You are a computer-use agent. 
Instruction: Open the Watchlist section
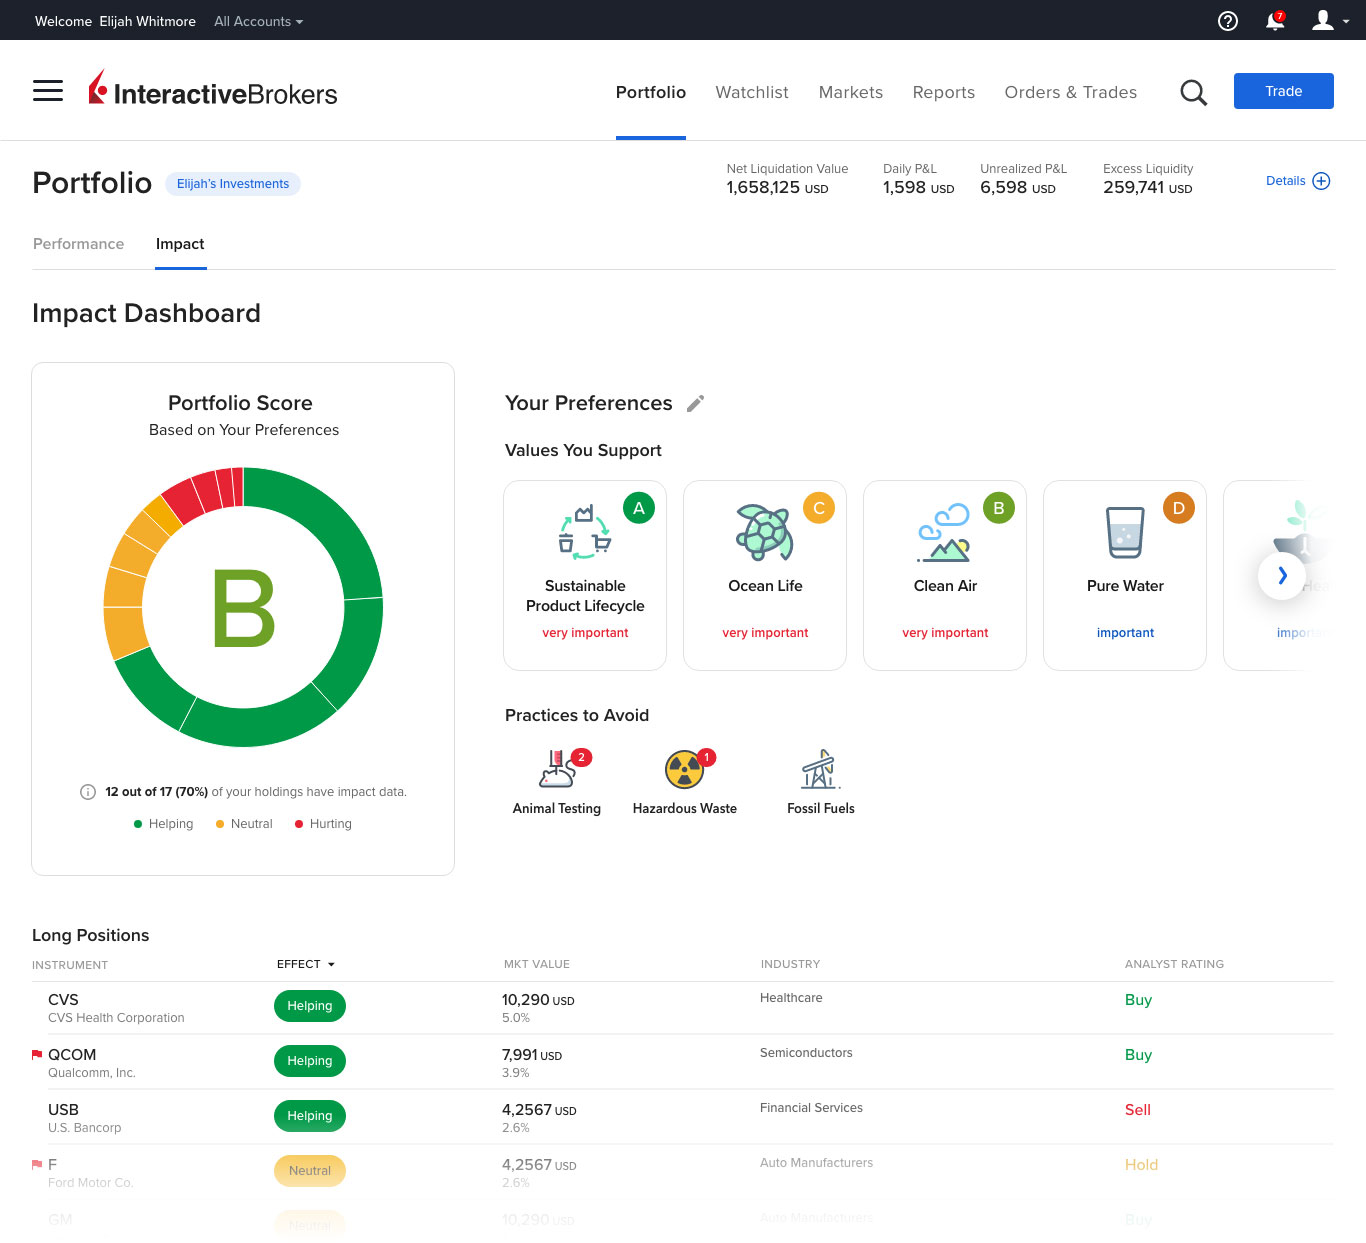[751, 92]
